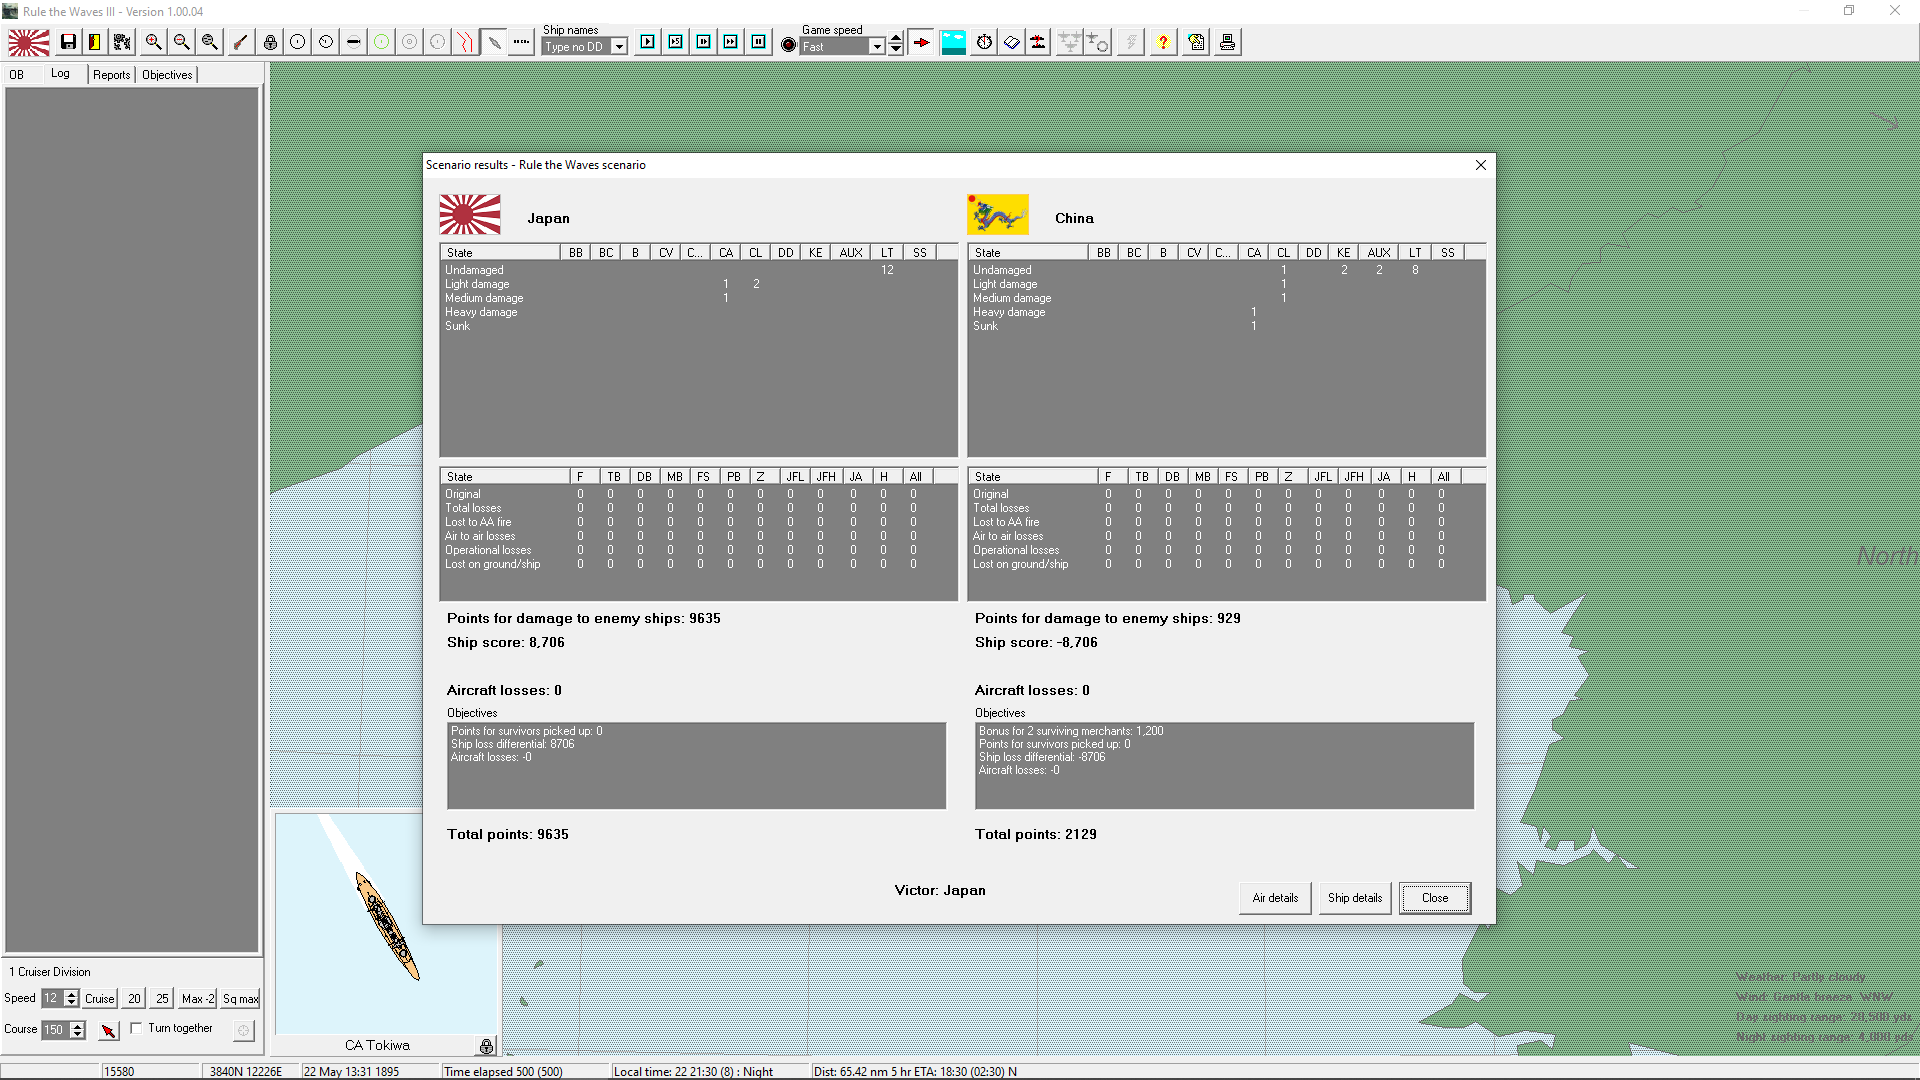Screen dimensions: 1920x1080
Task: Click the printer icon in toolbar
Action: pyautogui.click(x=1227, y=42)
